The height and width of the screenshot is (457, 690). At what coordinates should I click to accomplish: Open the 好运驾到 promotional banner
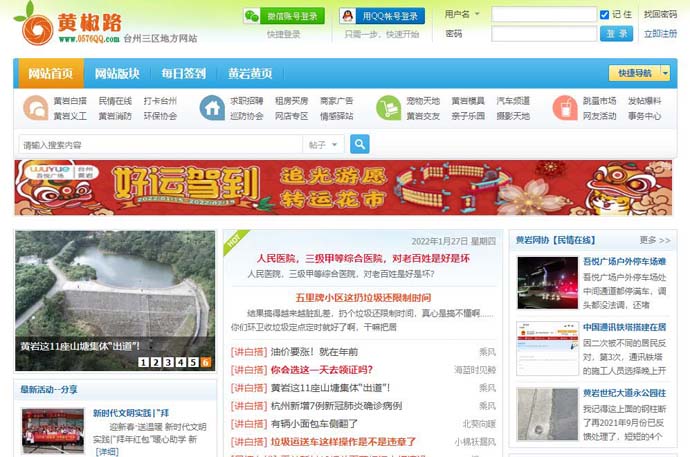coord(344,187)
